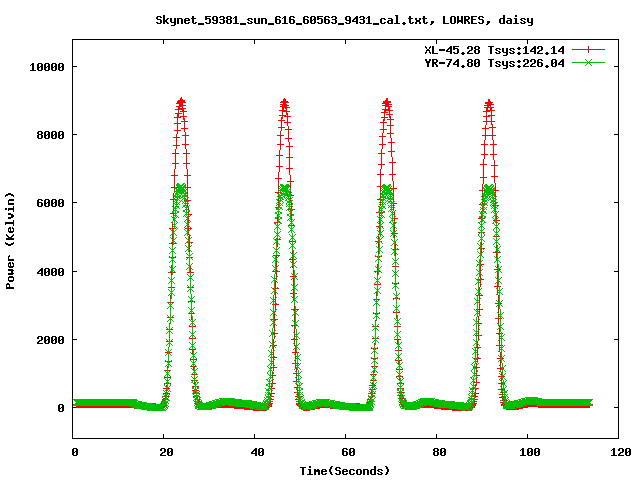Click the red legend line sample
Screen dimensions: 640x480
pos(588,50)
